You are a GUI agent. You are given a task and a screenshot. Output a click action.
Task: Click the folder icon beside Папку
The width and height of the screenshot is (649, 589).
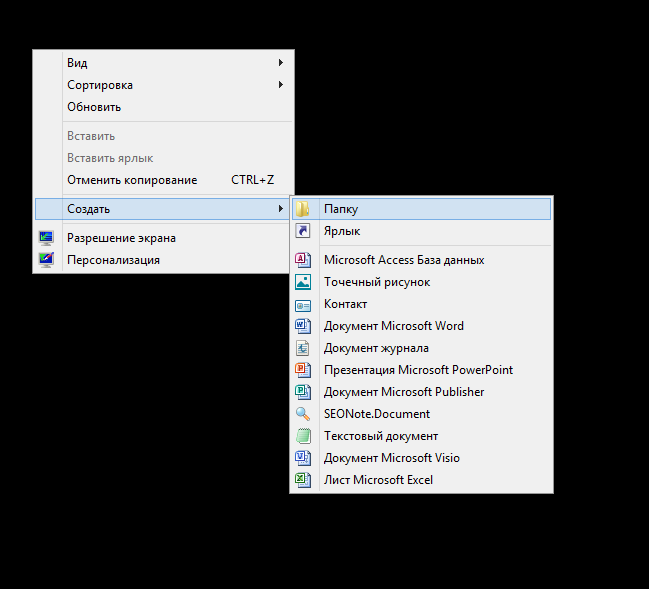tap(303, 209)
